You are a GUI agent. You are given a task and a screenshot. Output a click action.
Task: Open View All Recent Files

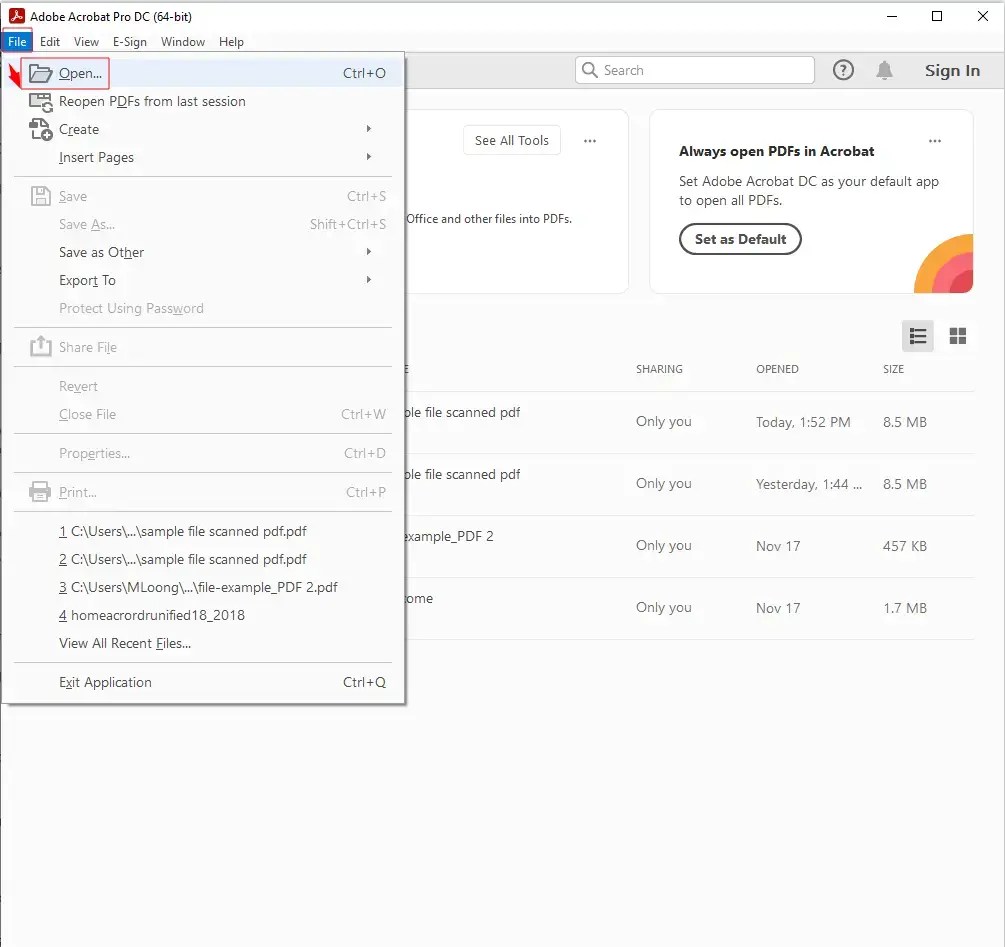pos(124,643)
